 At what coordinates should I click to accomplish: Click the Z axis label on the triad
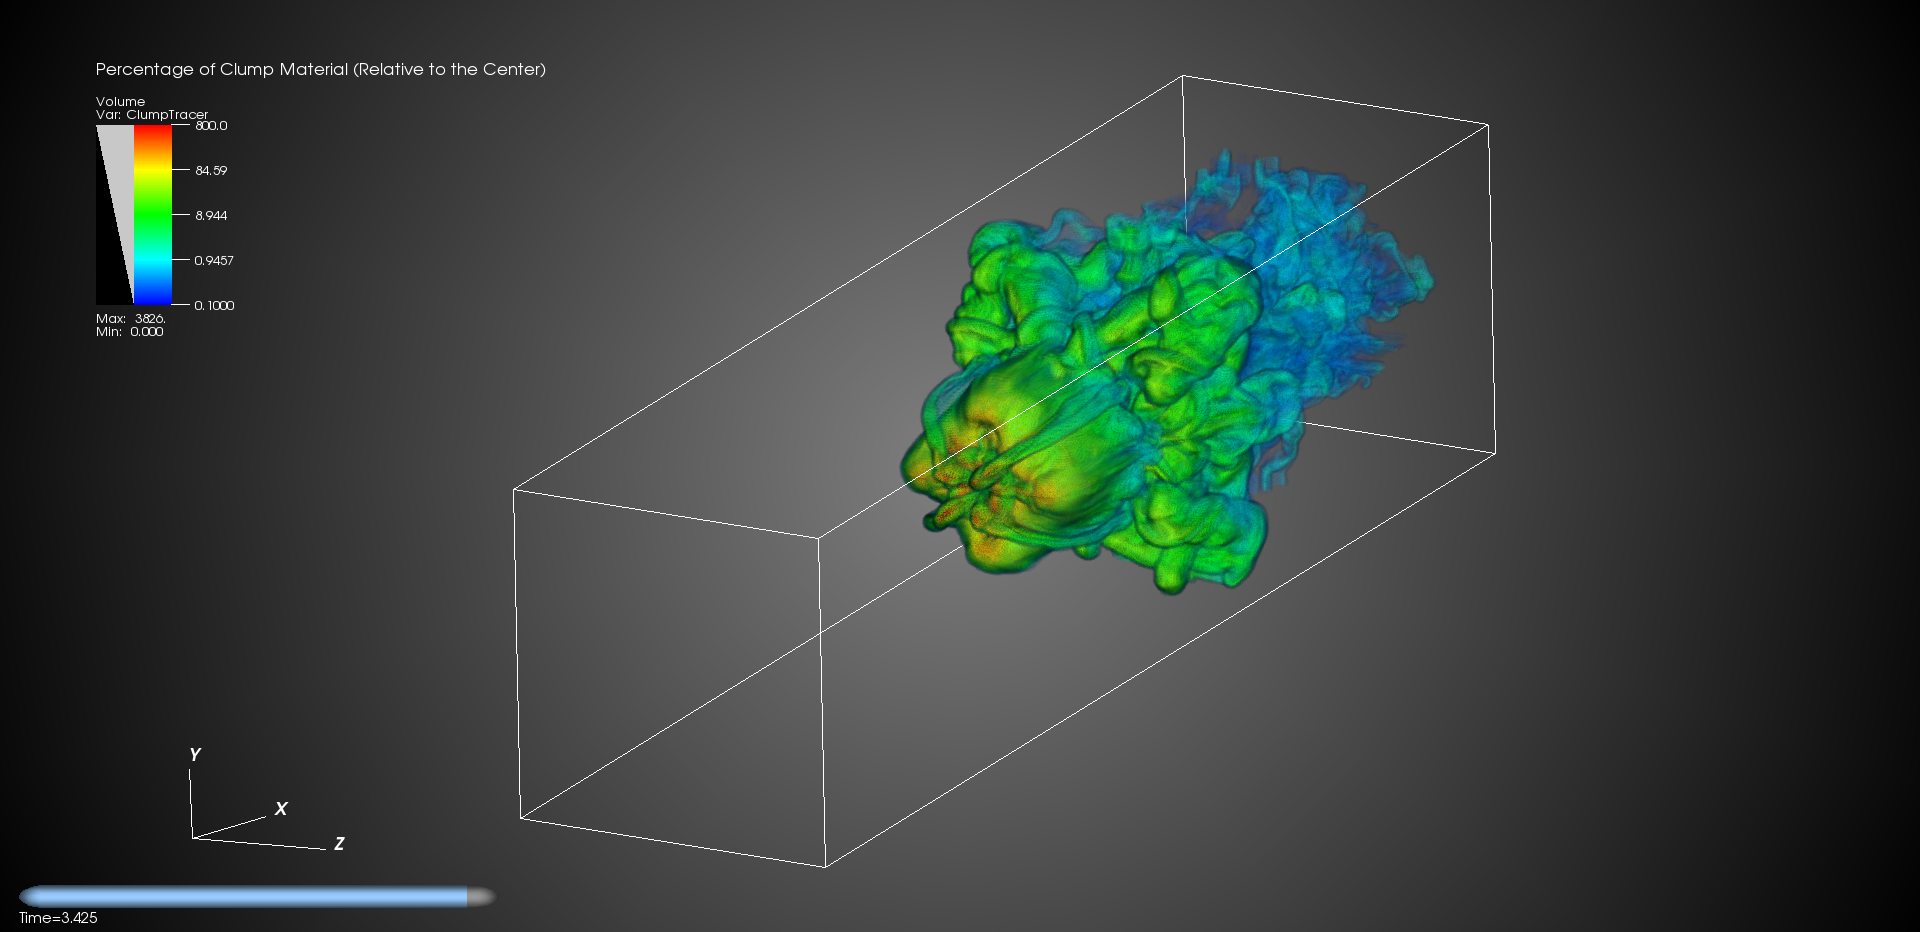(x=340, y=844)
